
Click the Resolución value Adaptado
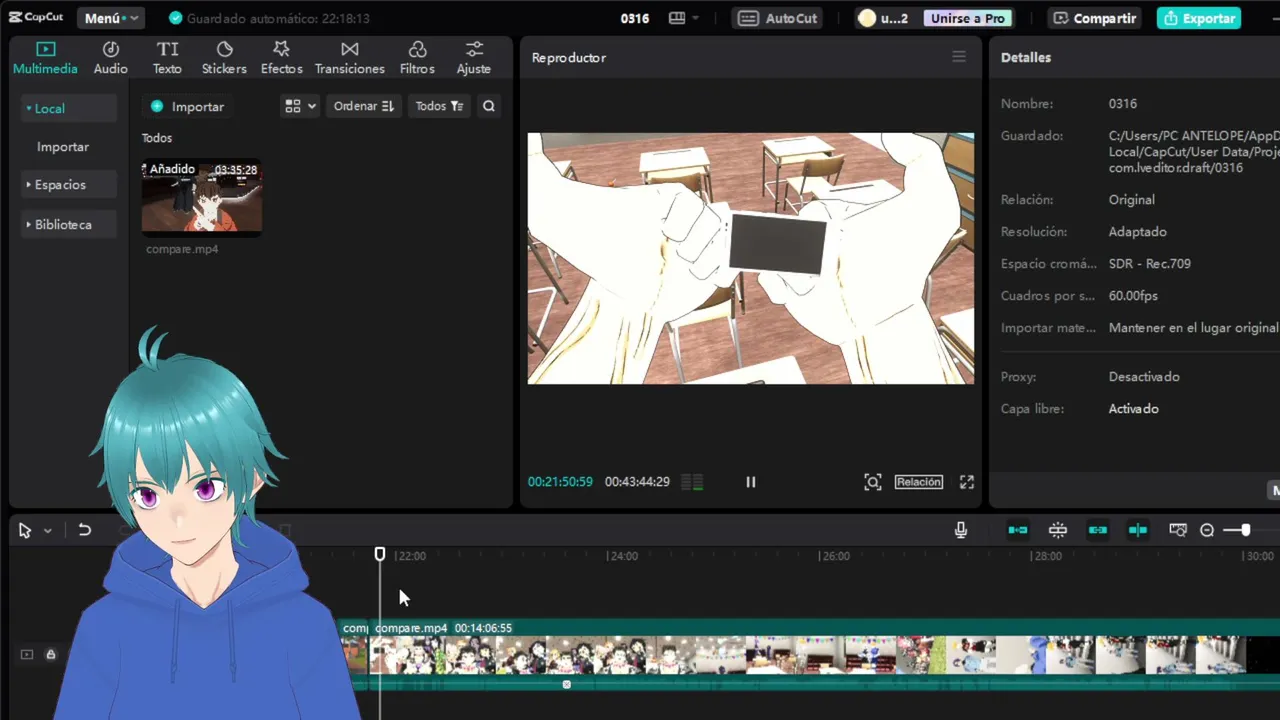1138,232
